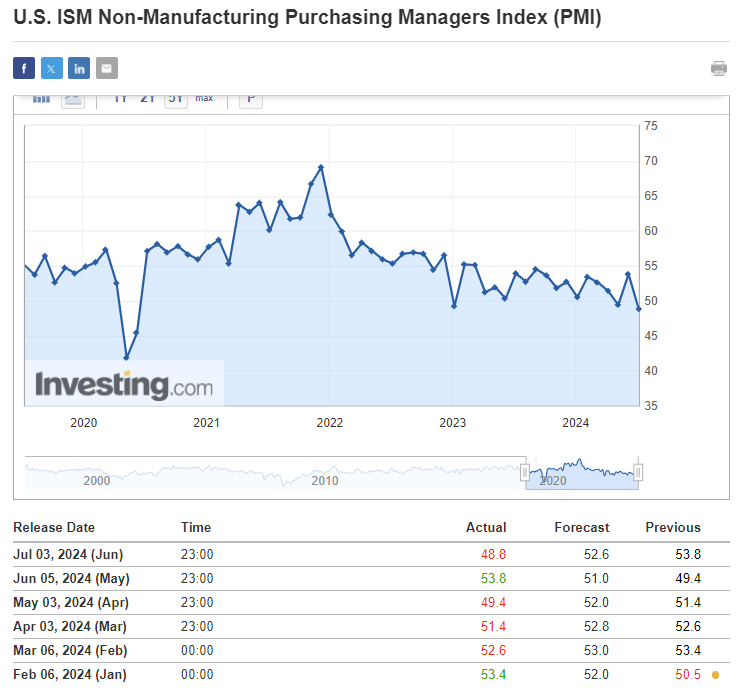Grab the right navigator range handle

(638, 472)
